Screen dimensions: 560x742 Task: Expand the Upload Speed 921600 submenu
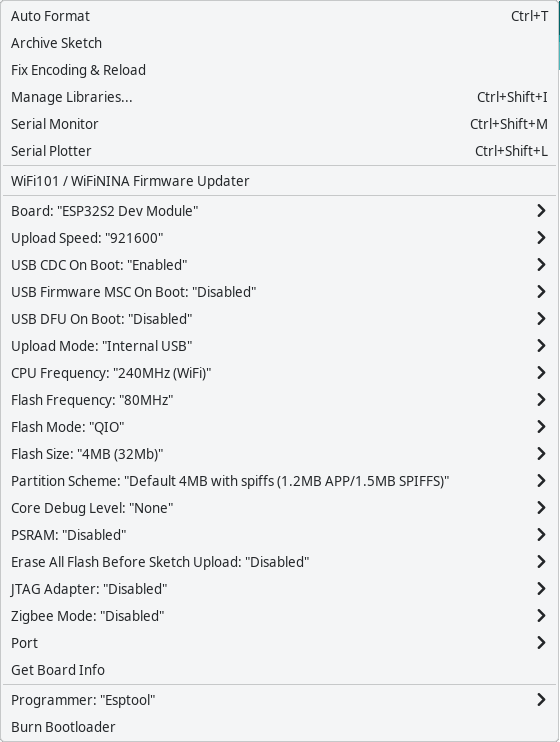pos(280,238)
